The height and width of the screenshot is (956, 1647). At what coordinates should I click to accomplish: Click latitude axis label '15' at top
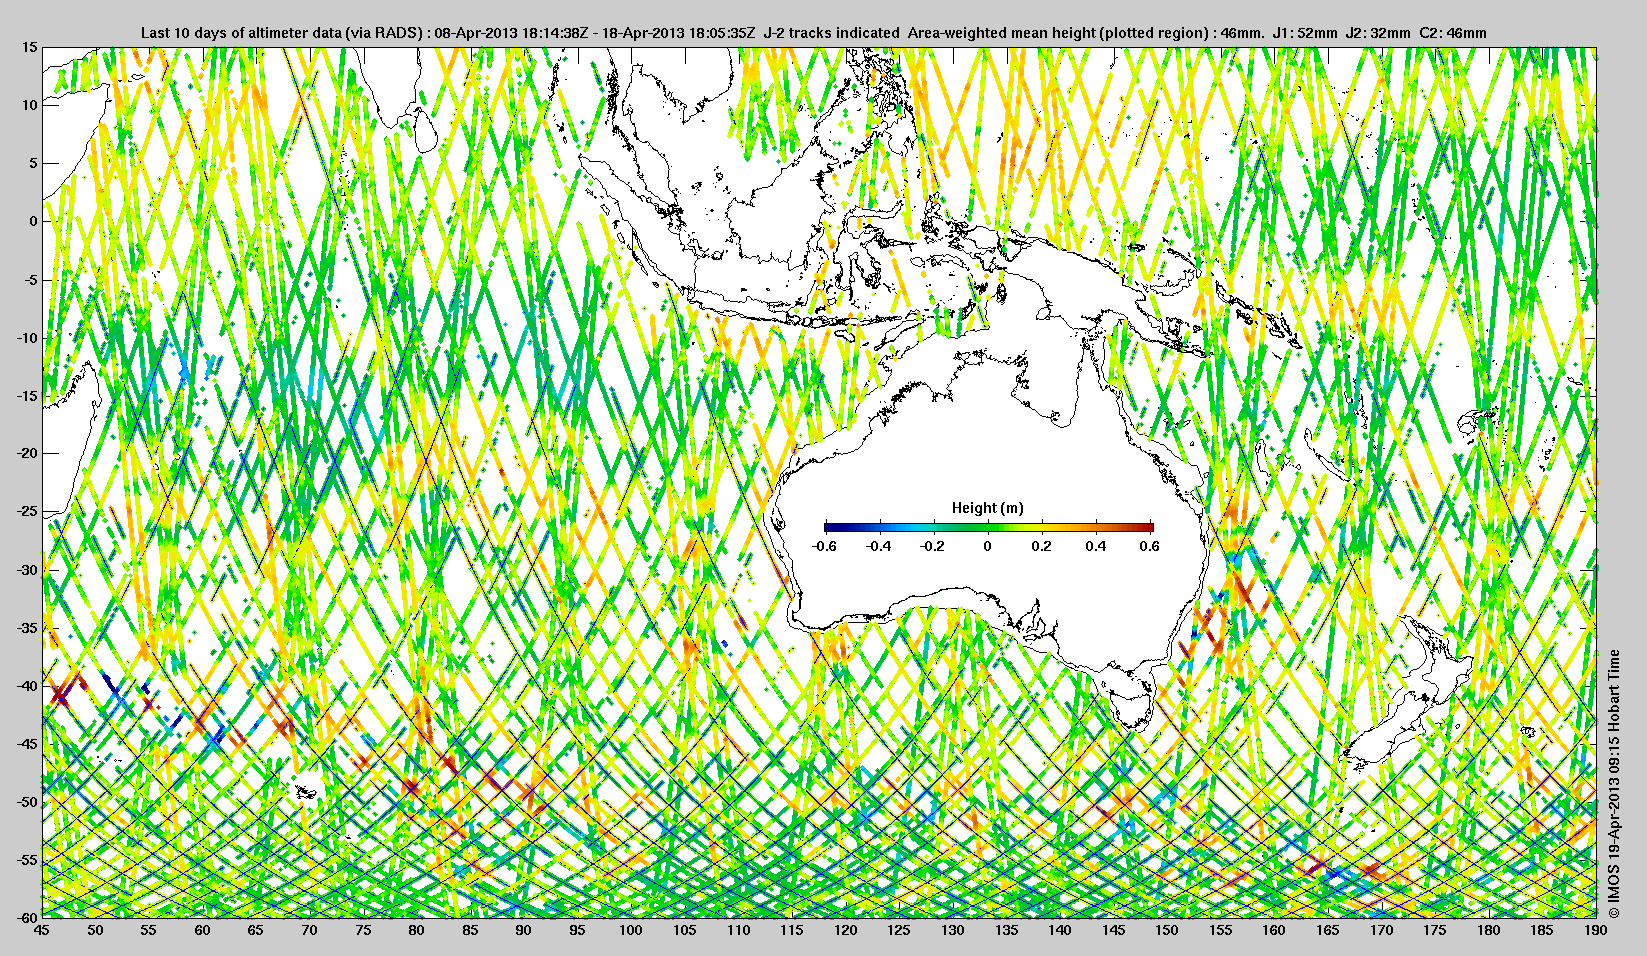point(30,47)
